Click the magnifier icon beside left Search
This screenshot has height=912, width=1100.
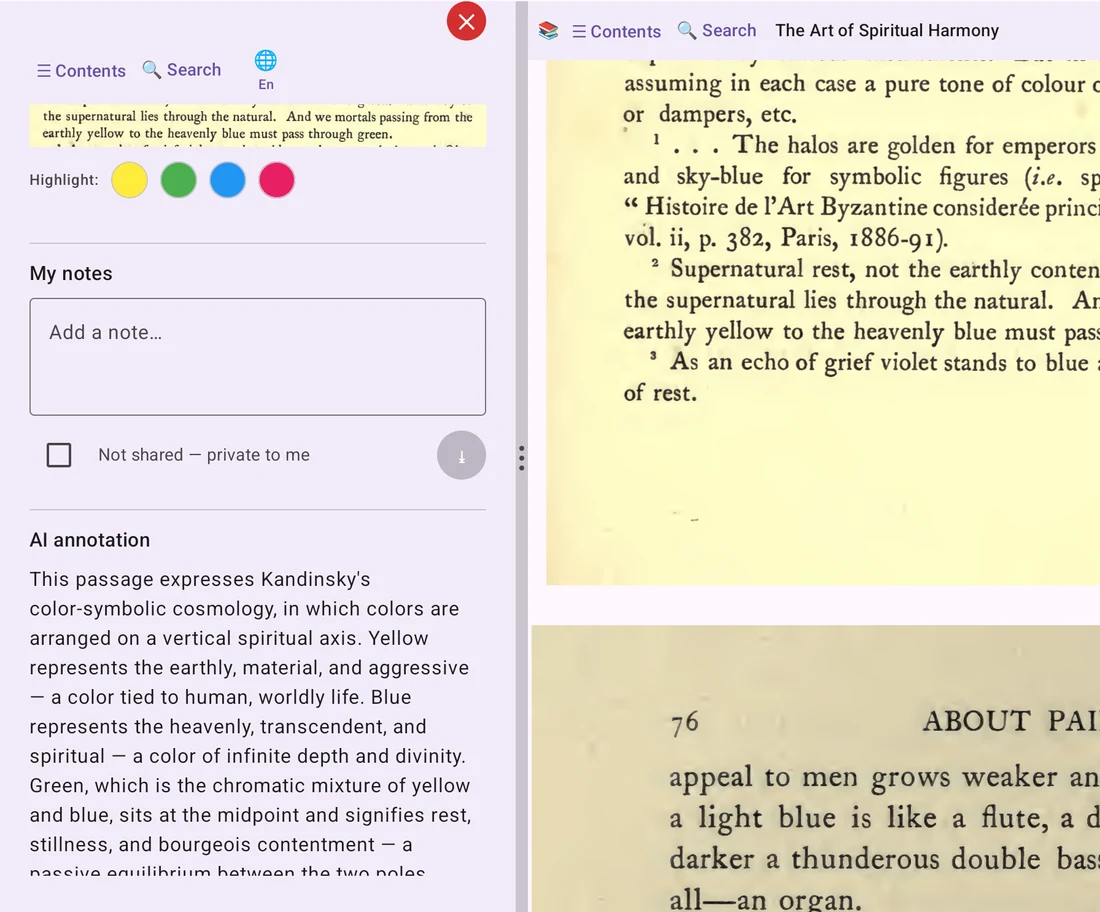[152, 69]
